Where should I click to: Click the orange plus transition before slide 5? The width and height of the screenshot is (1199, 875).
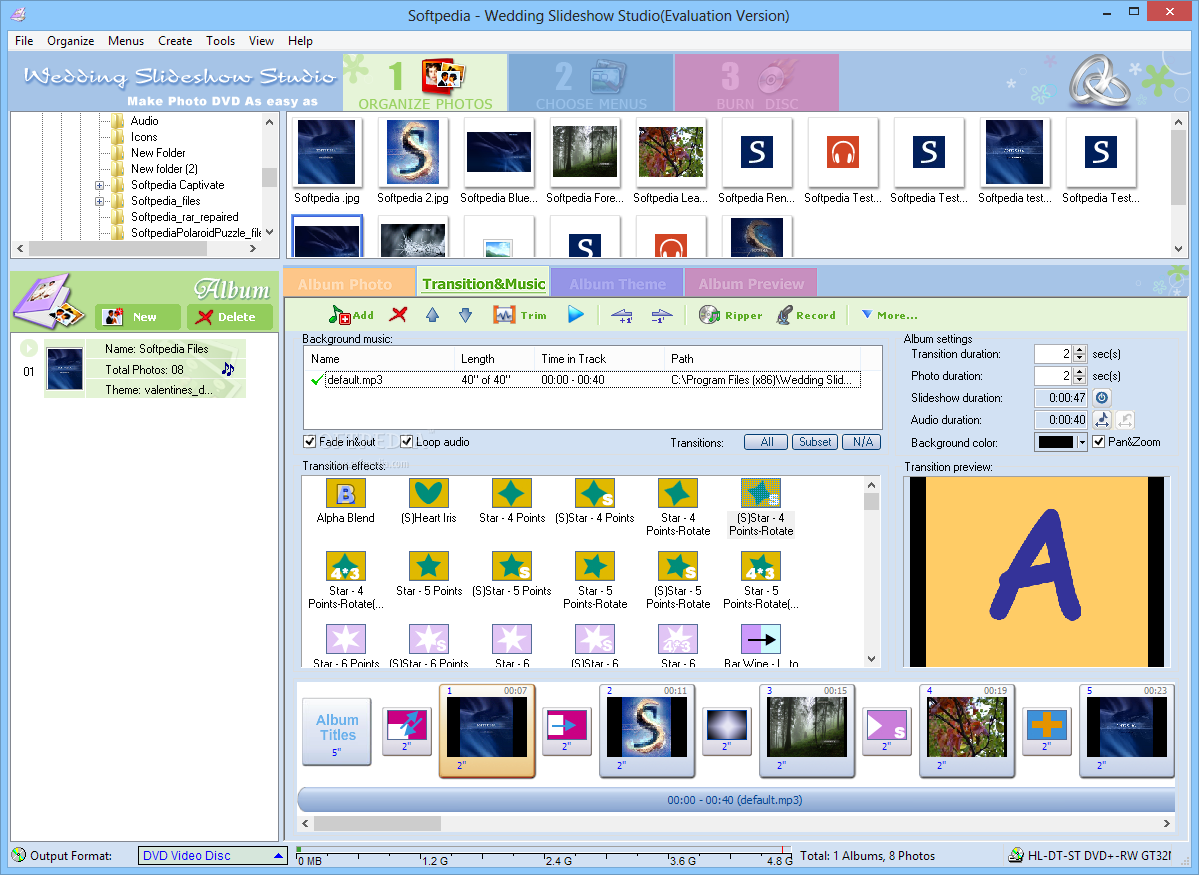[1047, 730]
